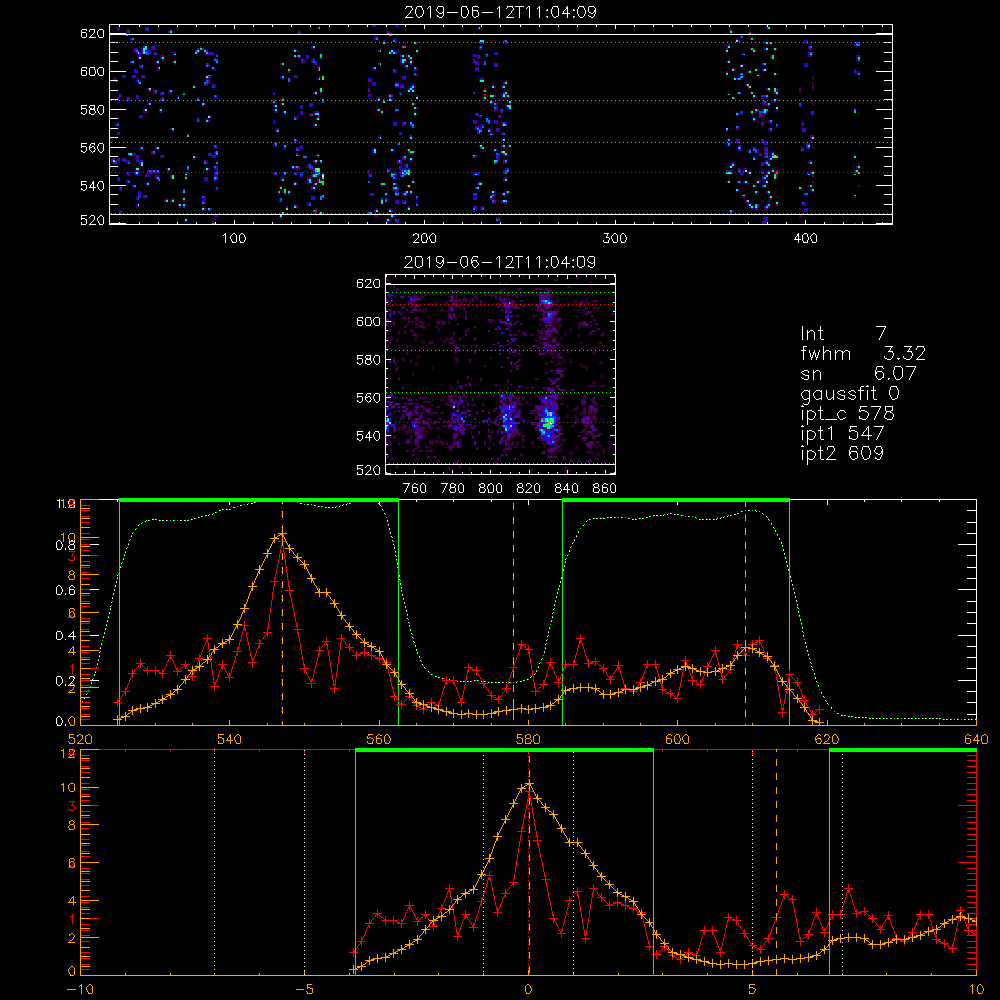Click x-axis label 780 of the middle image
The image size is (1000, 1000).
click(x=453, y=489)
